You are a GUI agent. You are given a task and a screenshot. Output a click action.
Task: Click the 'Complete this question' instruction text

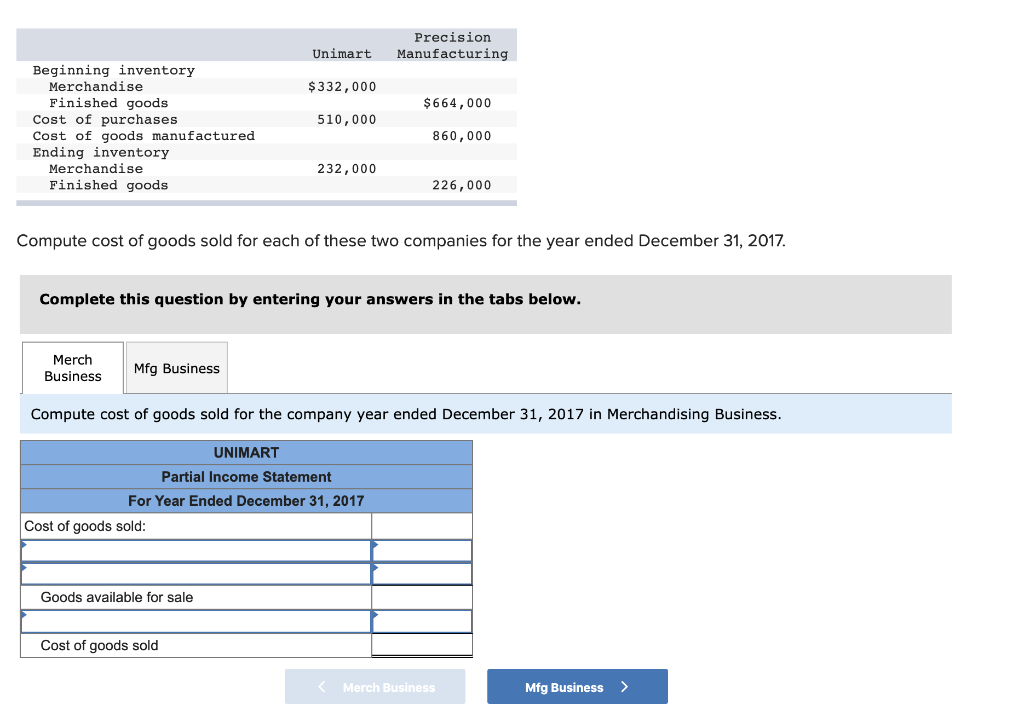[x=310, y=299]
